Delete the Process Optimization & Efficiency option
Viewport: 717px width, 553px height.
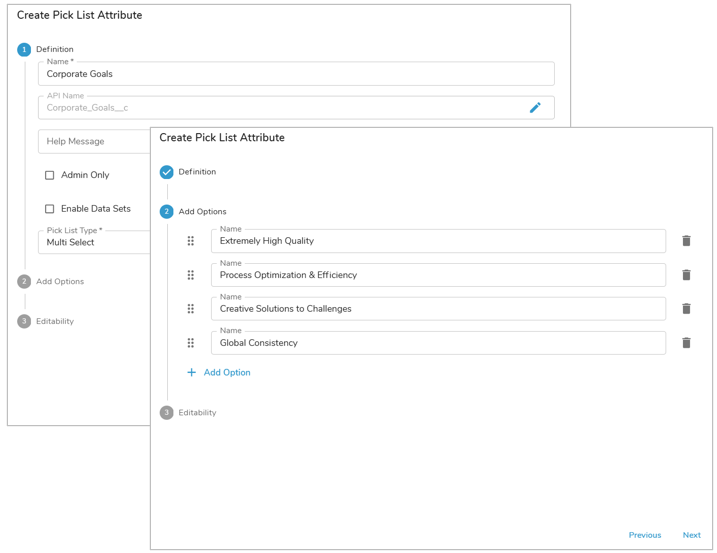pyautogui.click(x=686, y=275)
